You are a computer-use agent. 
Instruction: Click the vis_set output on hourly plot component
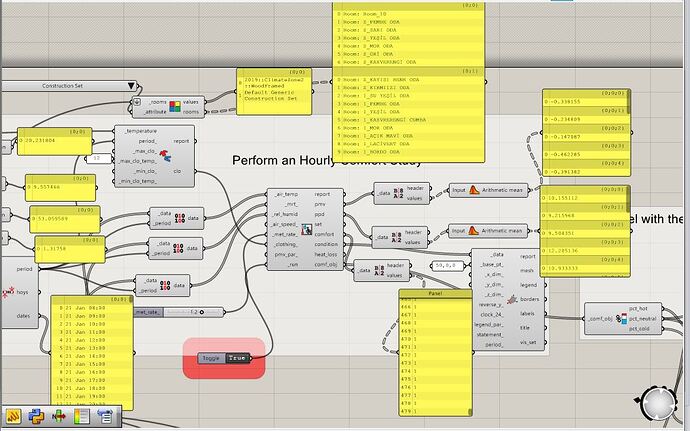(x=528, y=342)
